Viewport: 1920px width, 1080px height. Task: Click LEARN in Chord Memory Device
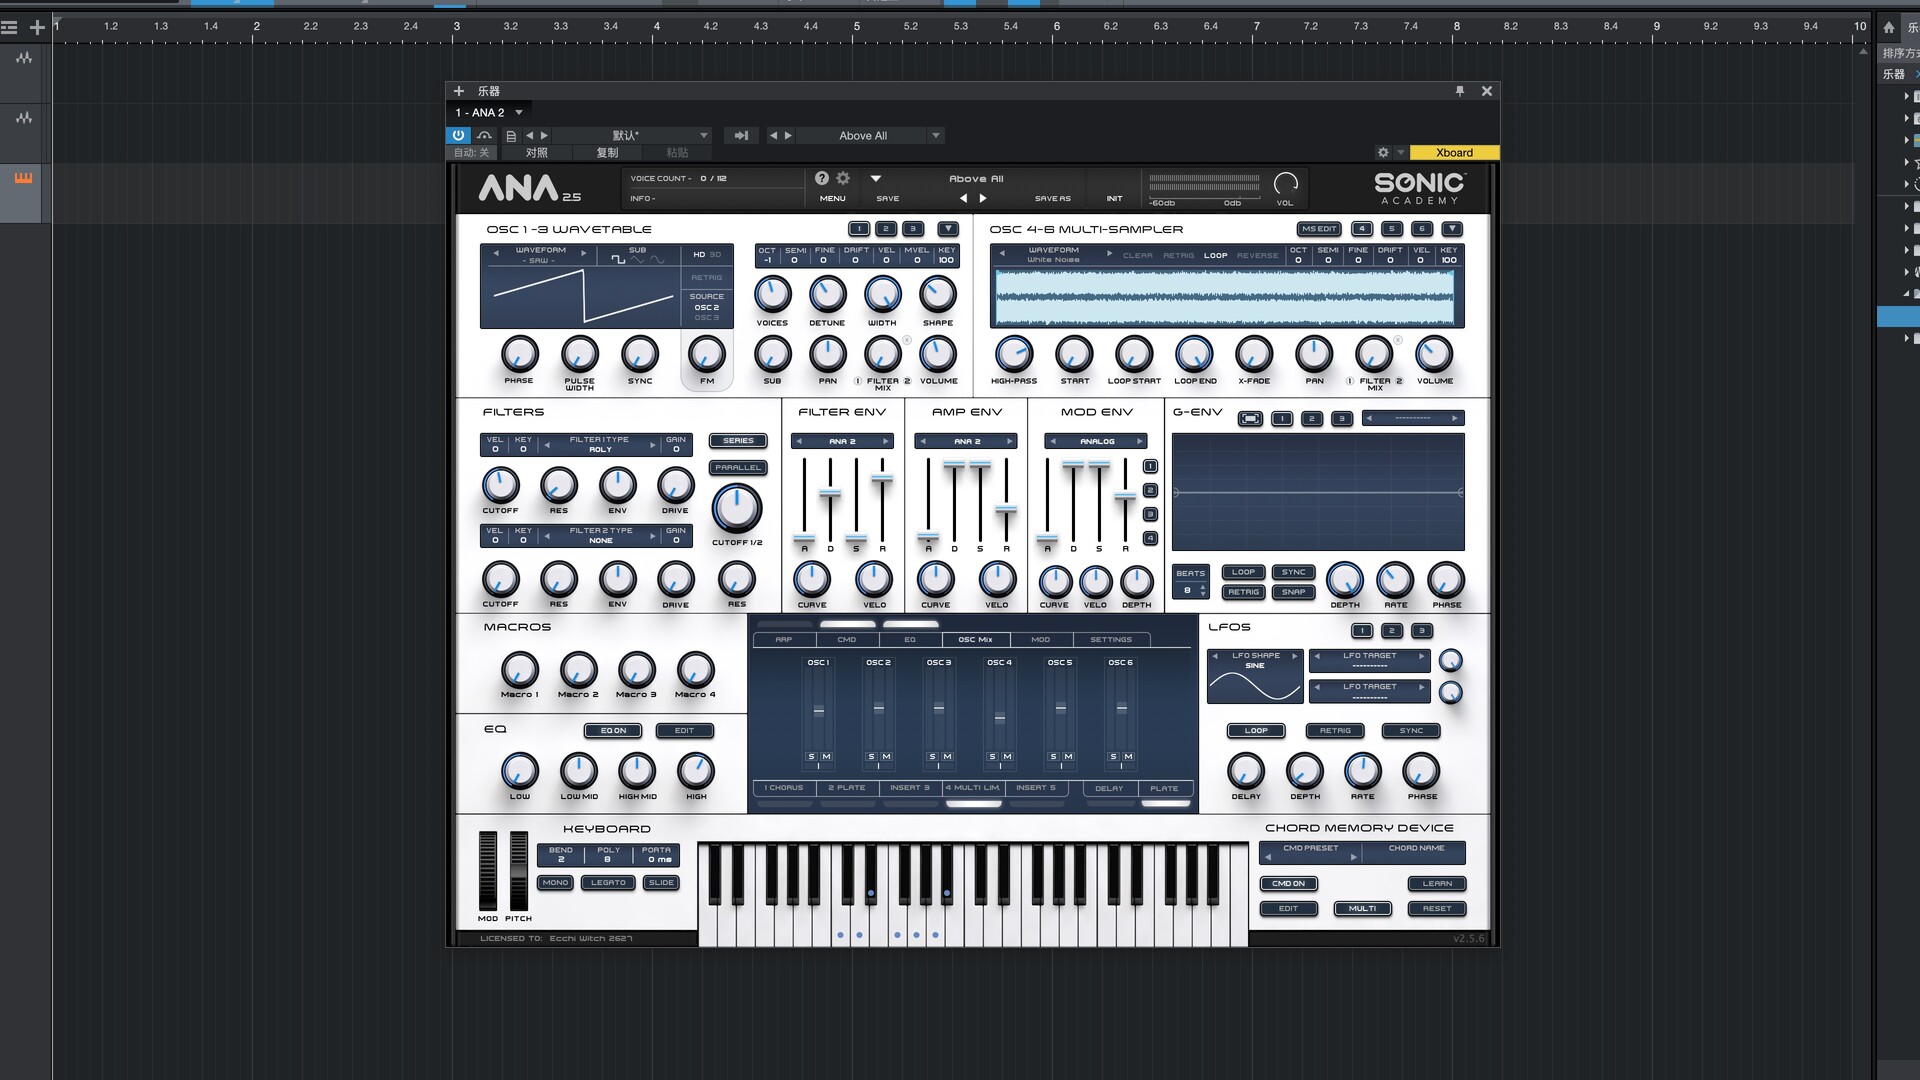tap(1437, 884)
